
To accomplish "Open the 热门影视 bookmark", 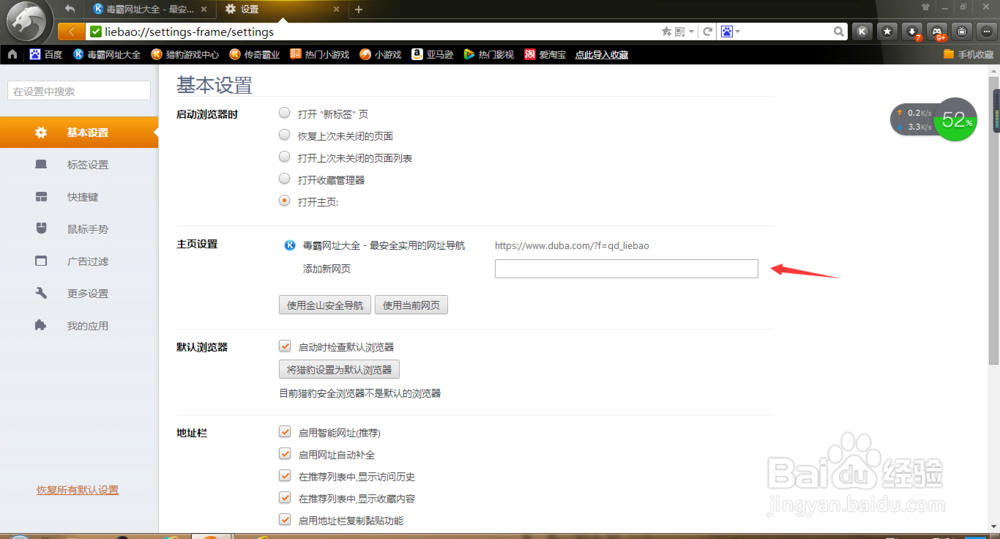I will point(489,54).
